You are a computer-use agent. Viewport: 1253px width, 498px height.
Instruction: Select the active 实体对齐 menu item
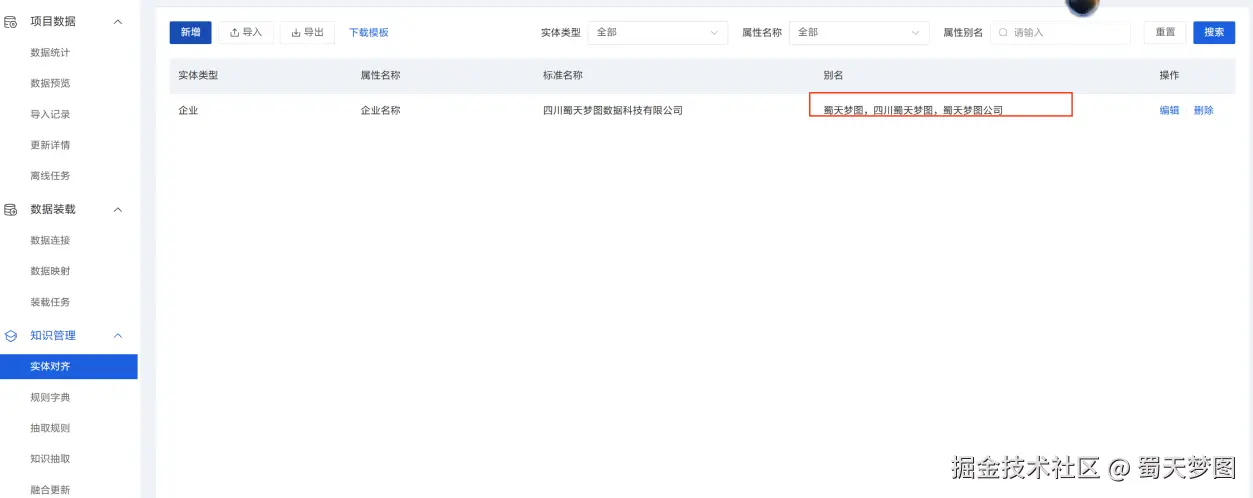(69, 367)
